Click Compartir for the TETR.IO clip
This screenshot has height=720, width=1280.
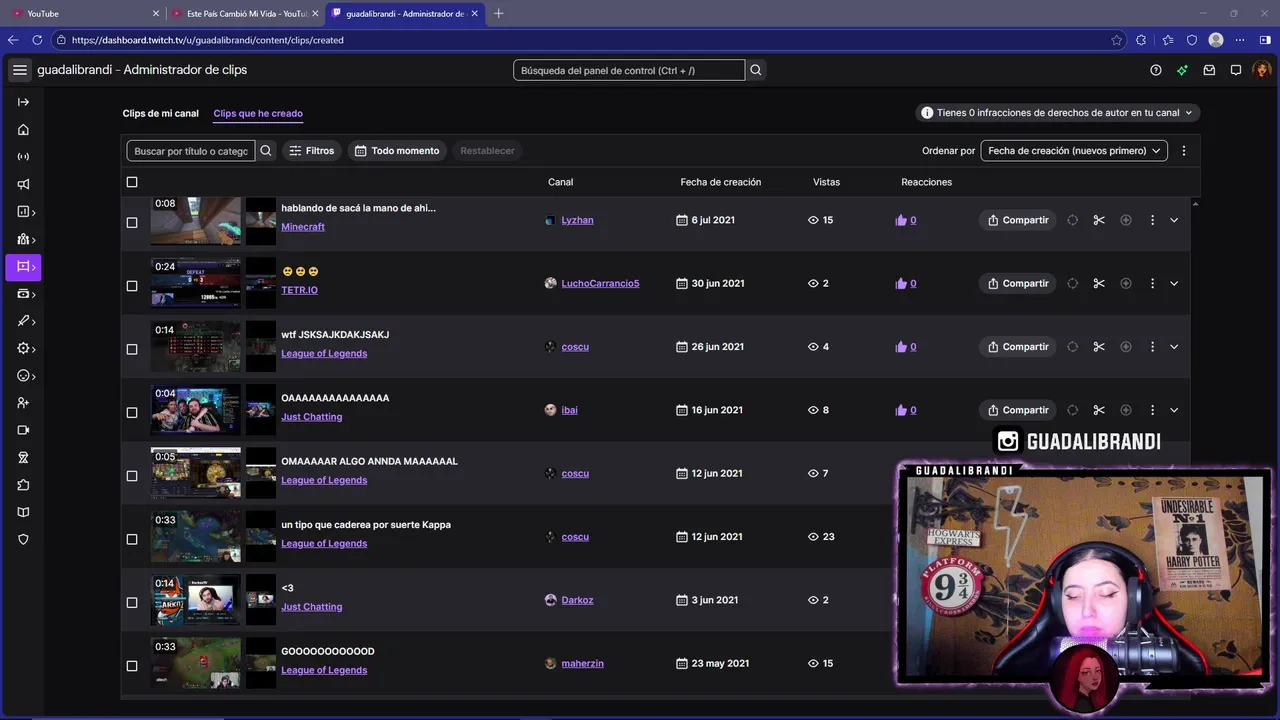[x=1018, y=283]
